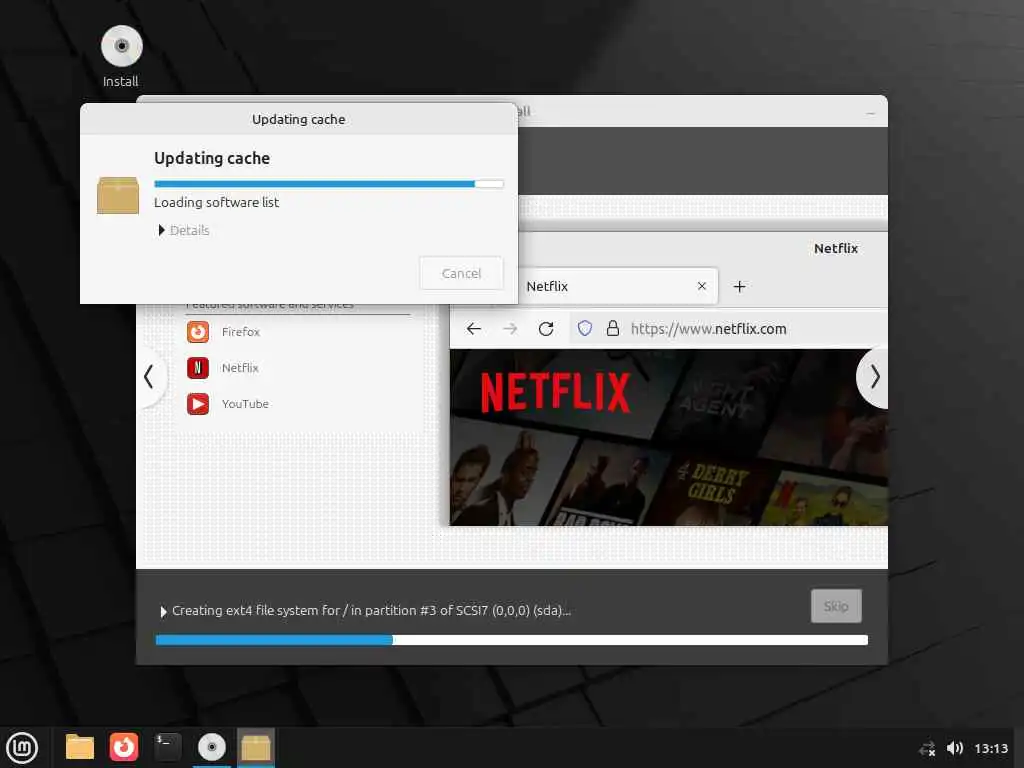Click the Cancel button in Updating cache dialog
The height and width of the screenshot is (768, 1024).
tap(461, 273)
